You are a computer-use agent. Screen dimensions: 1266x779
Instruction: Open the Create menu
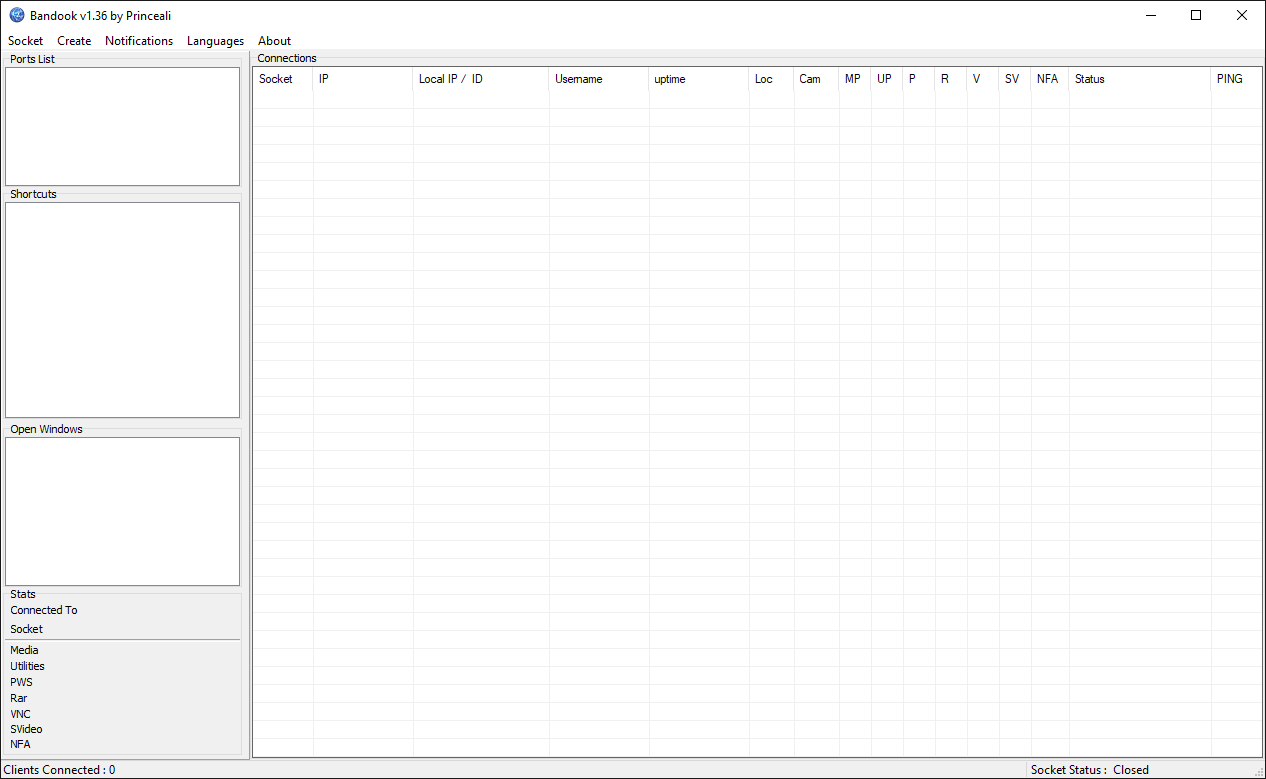click(74, 41)
